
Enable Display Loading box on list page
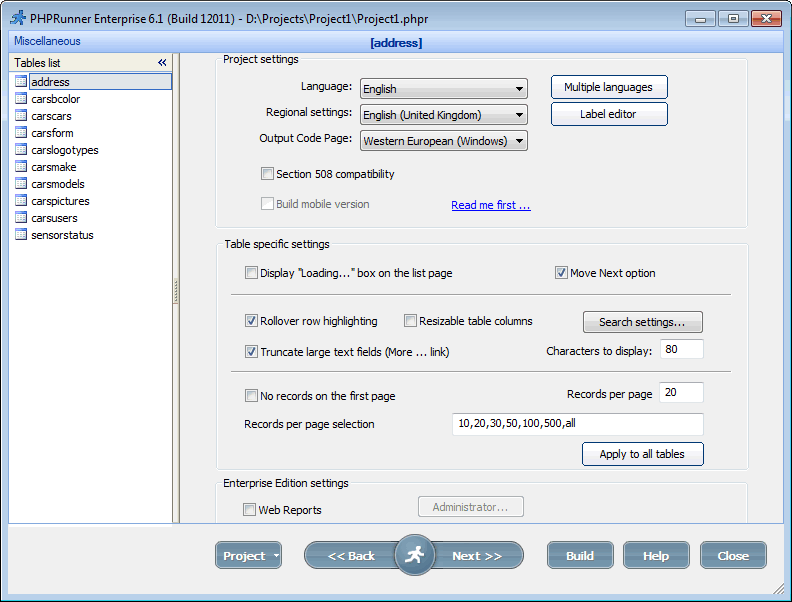[x=251, y=273]
